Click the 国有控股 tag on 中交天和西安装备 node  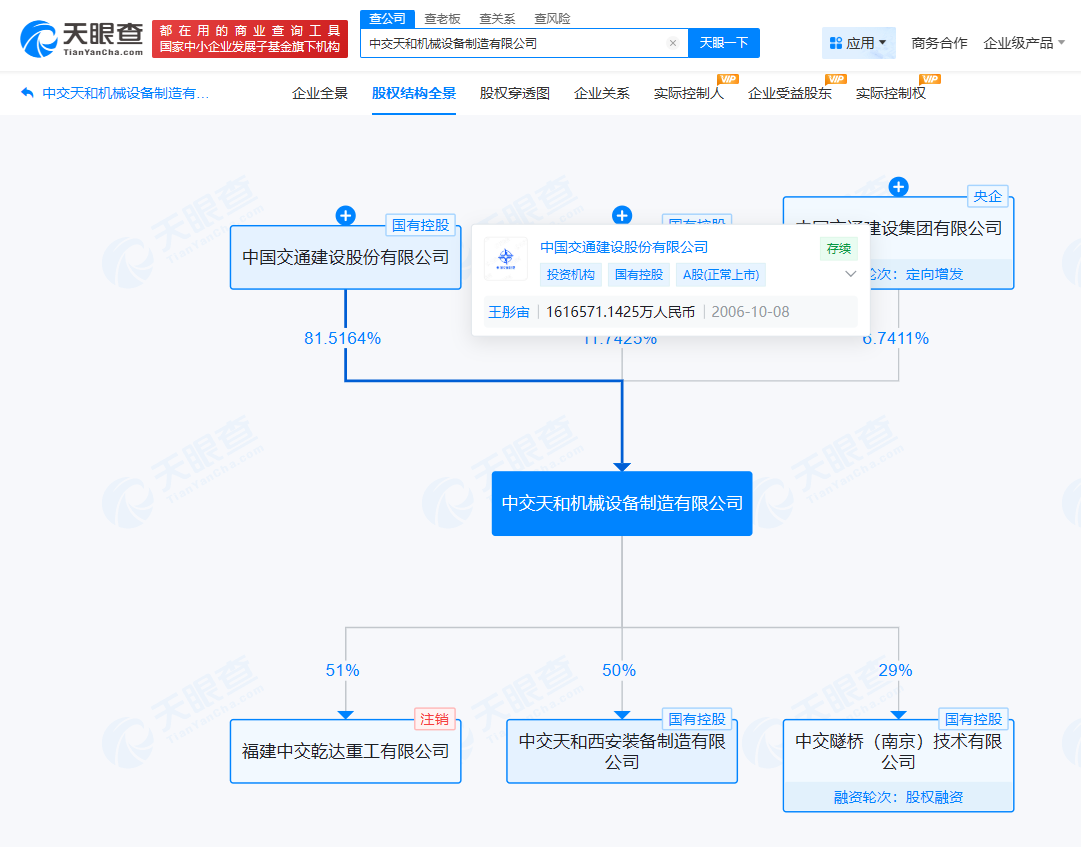click(x=697, y=720)
